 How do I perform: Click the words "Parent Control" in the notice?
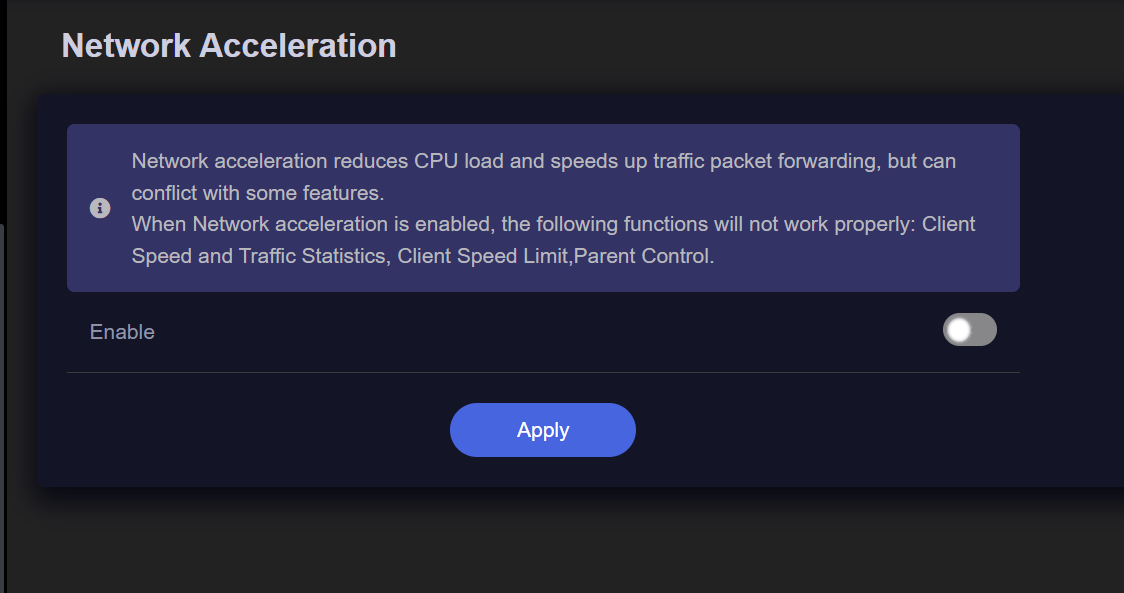click(643, 256)
